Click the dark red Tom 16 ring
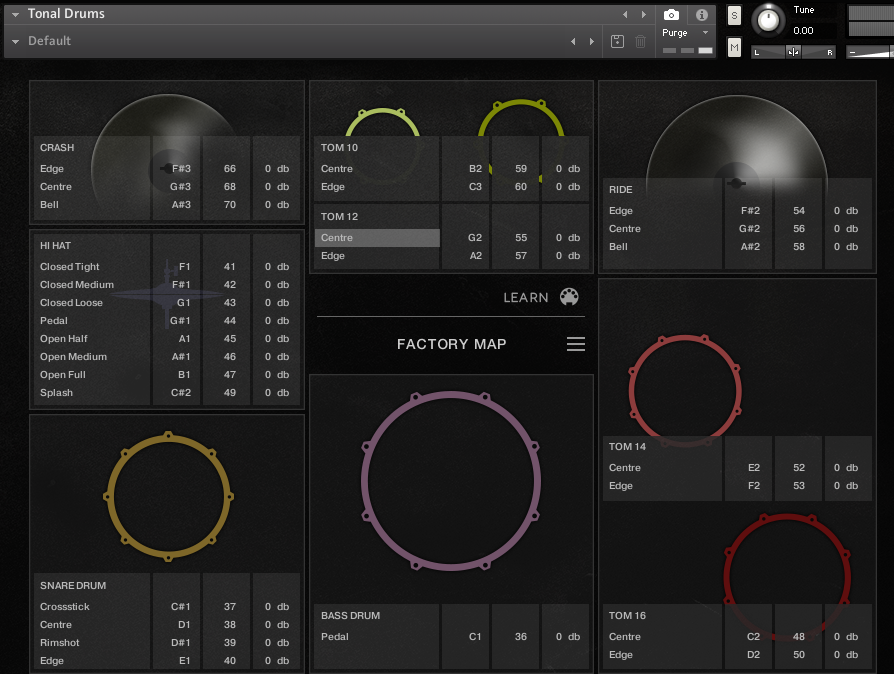The width and height of the screenshot is (894, 674). [787, 576]
